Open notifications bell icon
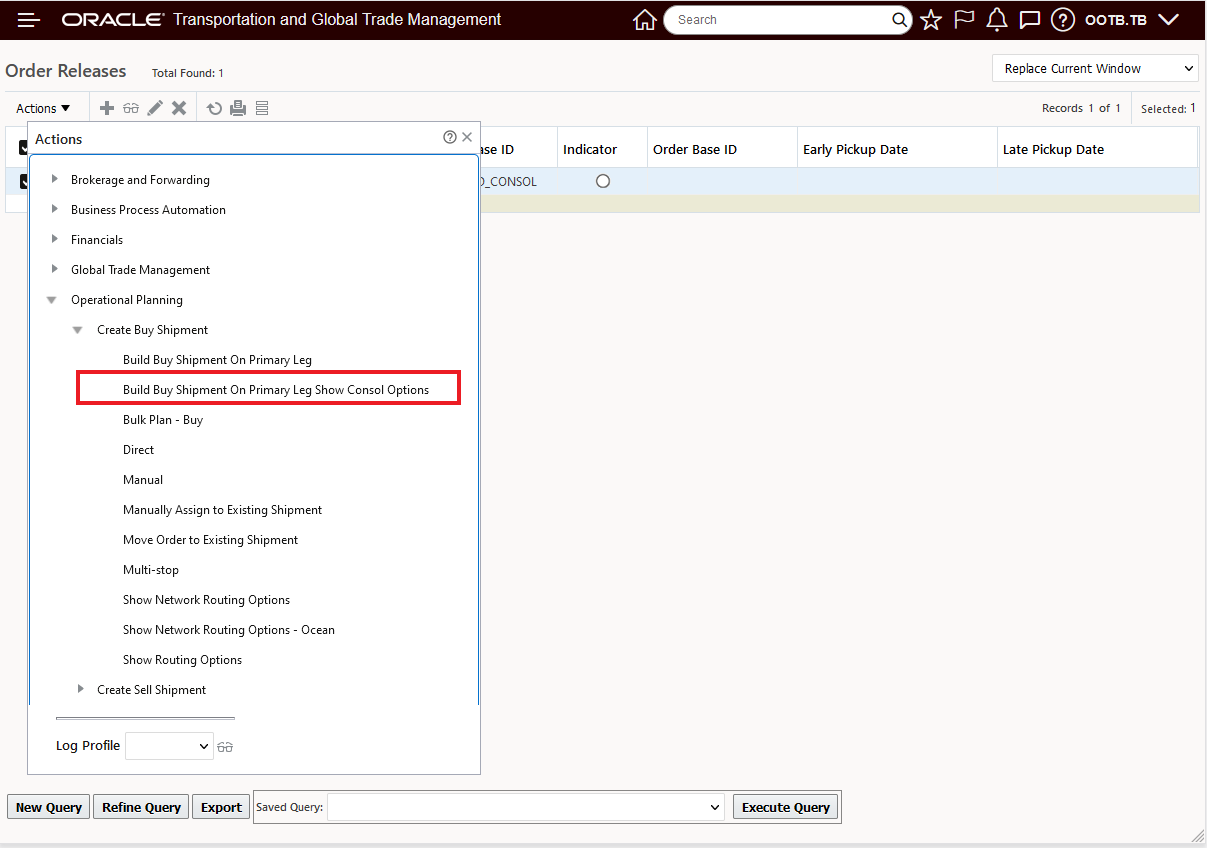 [x=997, y=19]
